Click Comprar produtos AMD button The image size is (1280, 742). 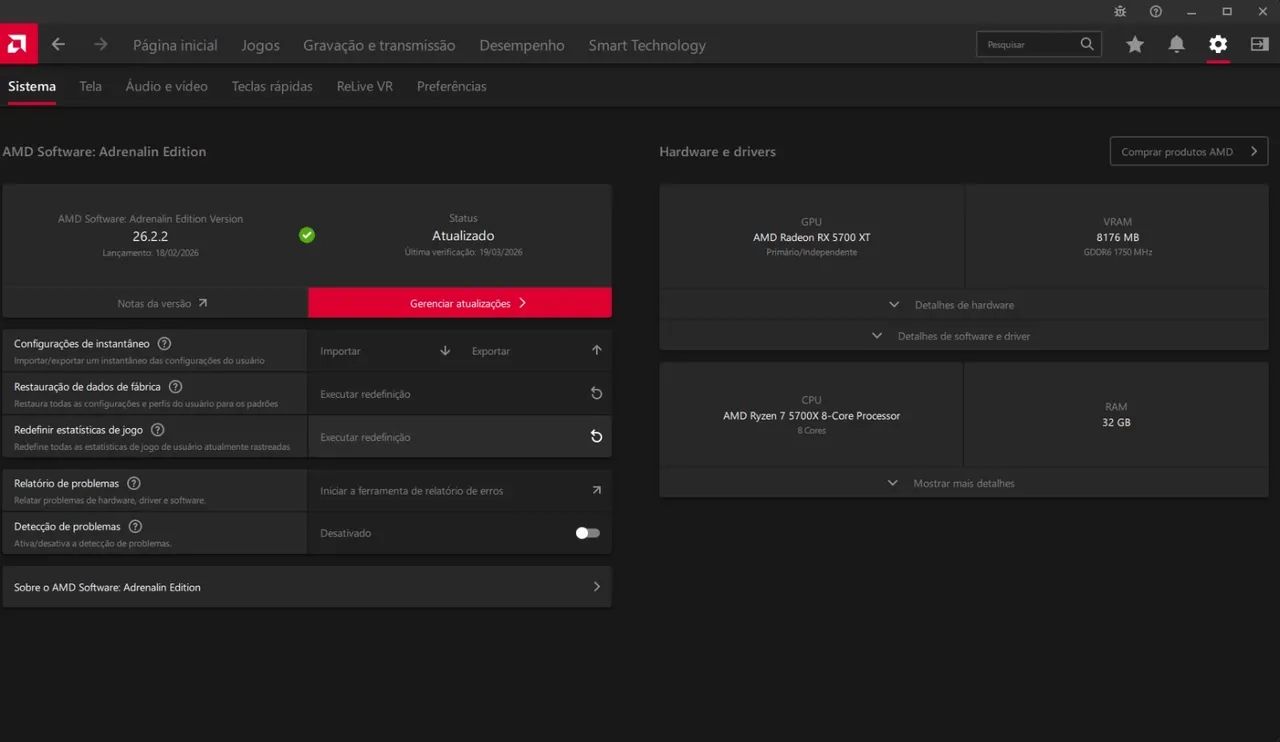(x=1189, y=152)
